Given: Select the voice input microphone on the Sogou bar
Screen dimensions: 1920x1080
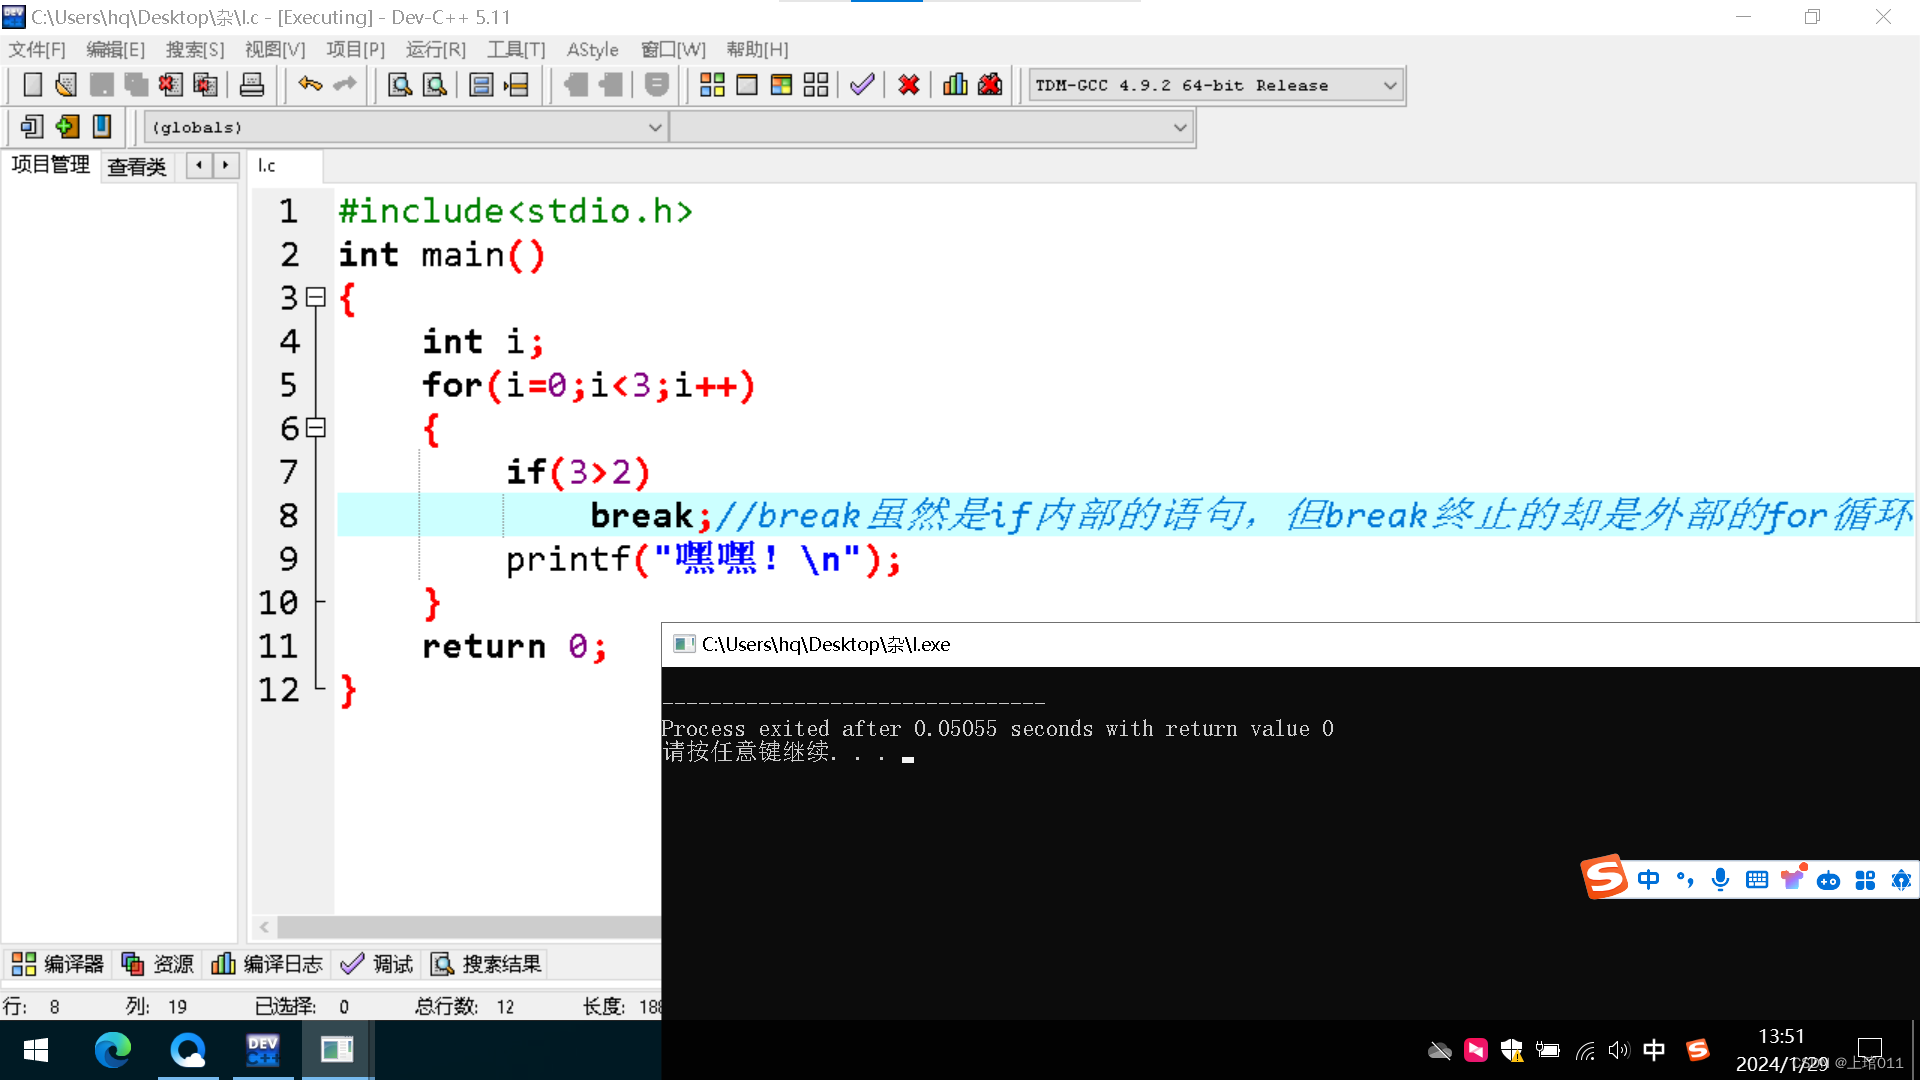Looking at the screenshot, I should click(x=1720, y=880).
